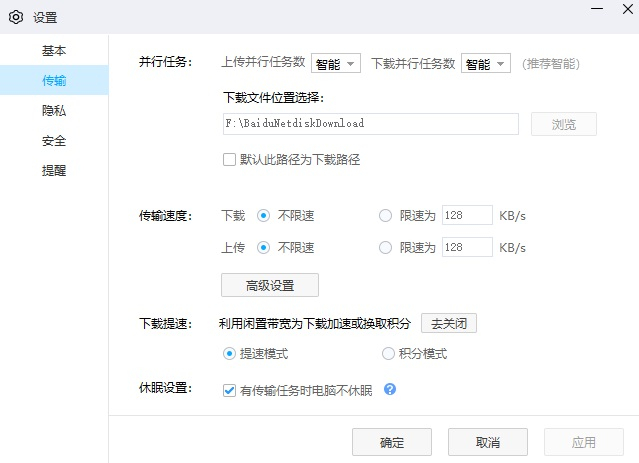Image resolution: width=639 pixels, height=463 pixels.
Task: Select 提速模式 radio option
Action: pos(229,353)
